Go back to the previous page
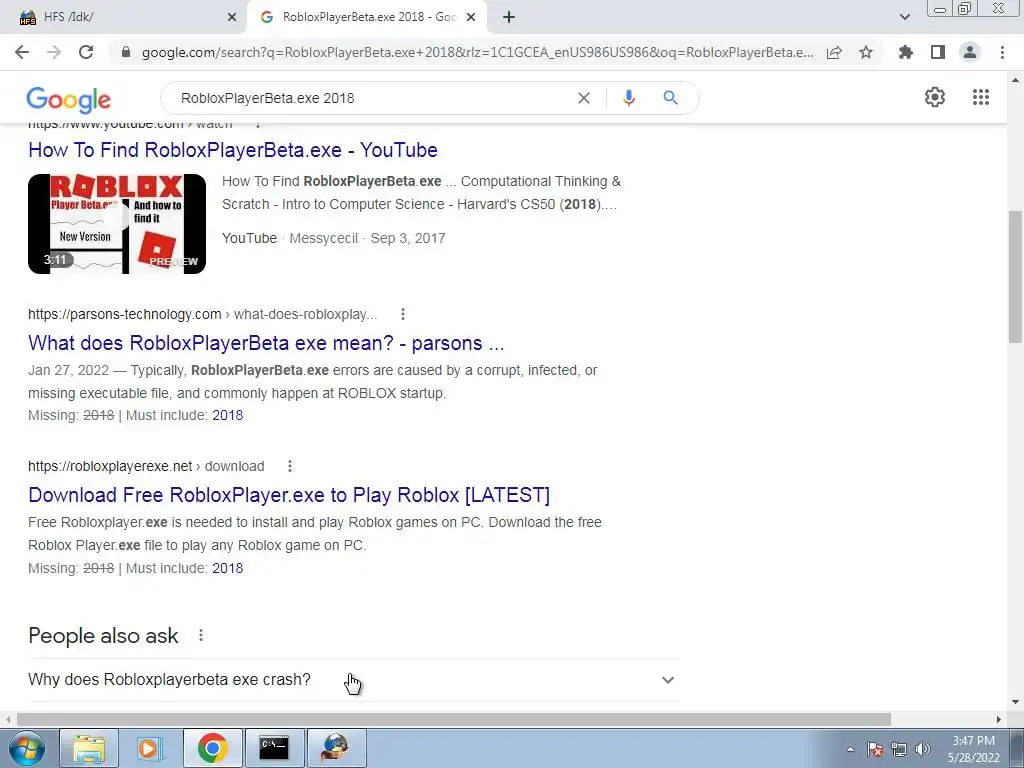The width and height of the screenshot is (1024, 768). tap(22, 52)
